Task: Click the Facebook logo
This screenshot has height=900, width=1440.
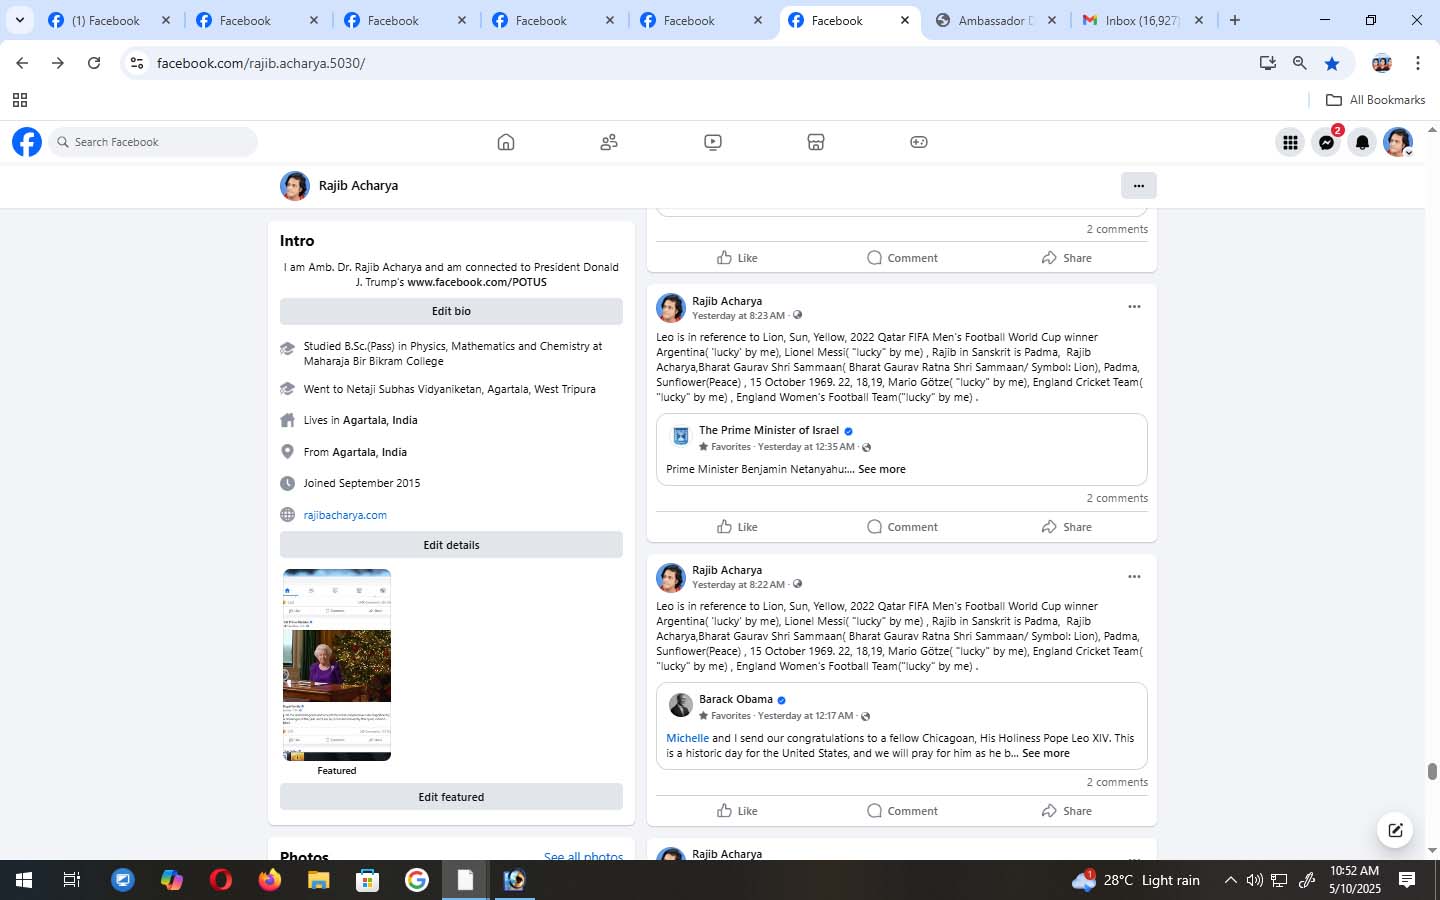Action: 27,142
